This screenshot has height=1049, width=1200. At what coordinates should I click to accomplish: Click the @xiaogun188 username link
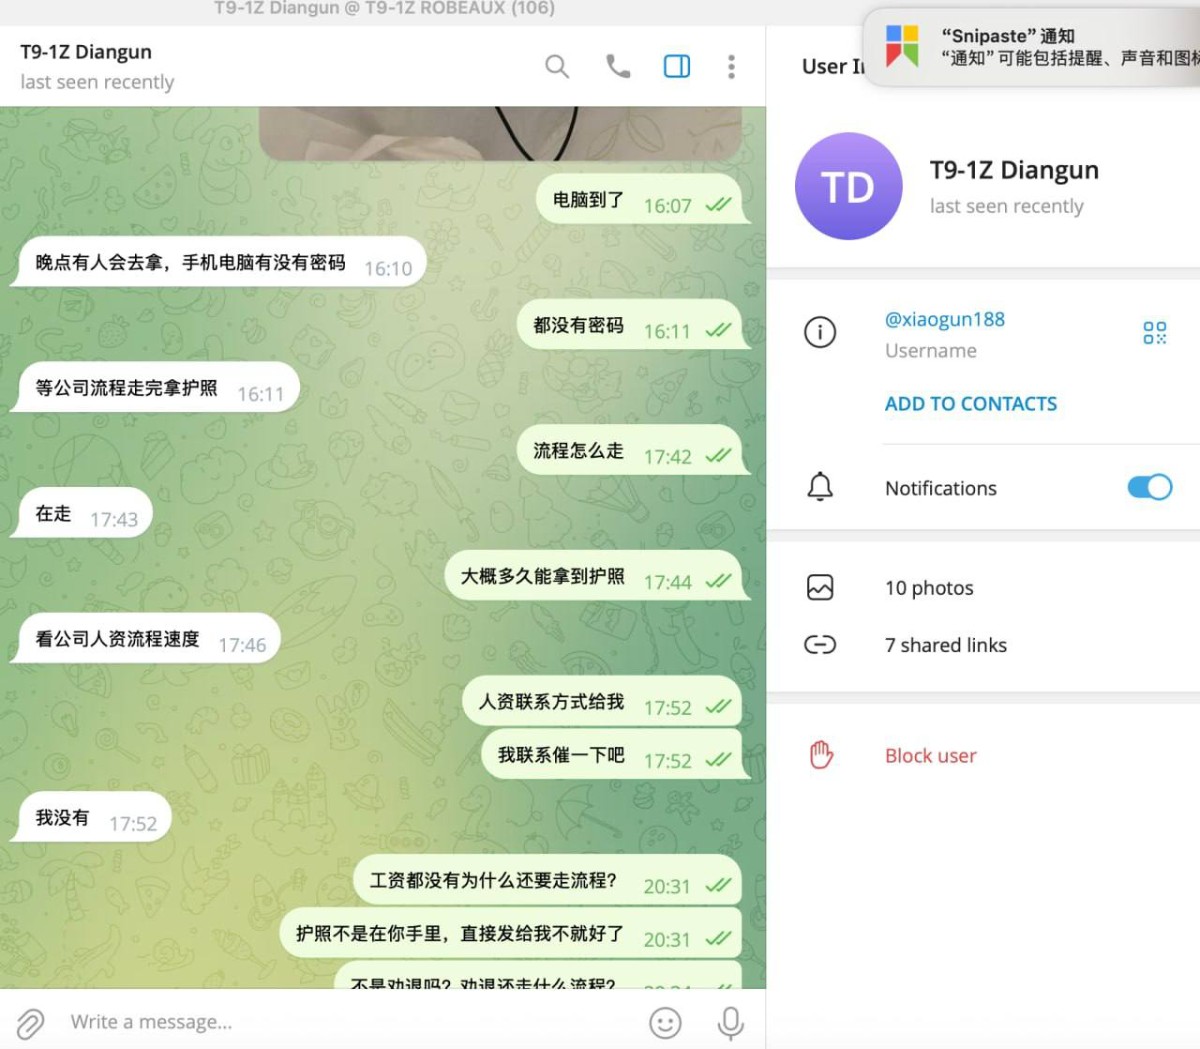(945, 320)
